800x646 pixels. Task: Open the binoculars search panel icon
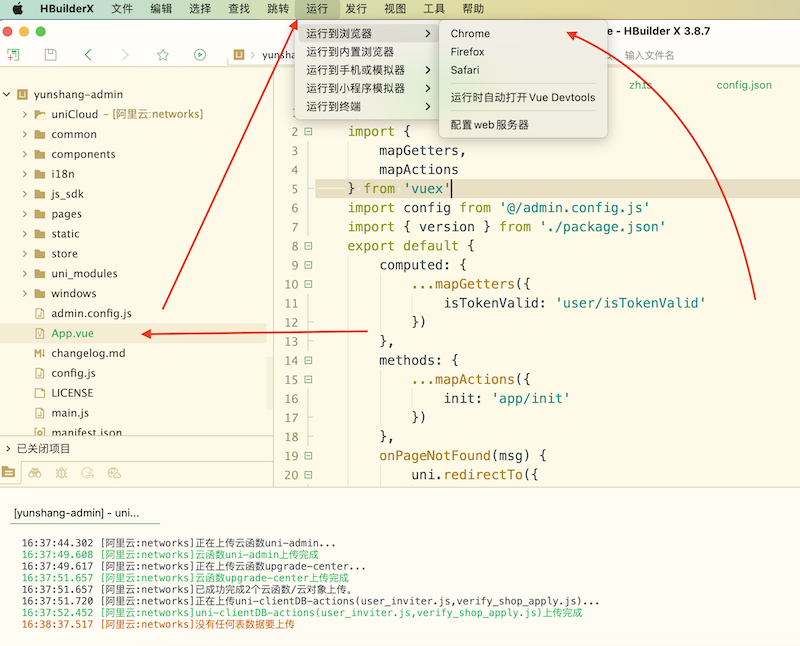pos(35,473)
